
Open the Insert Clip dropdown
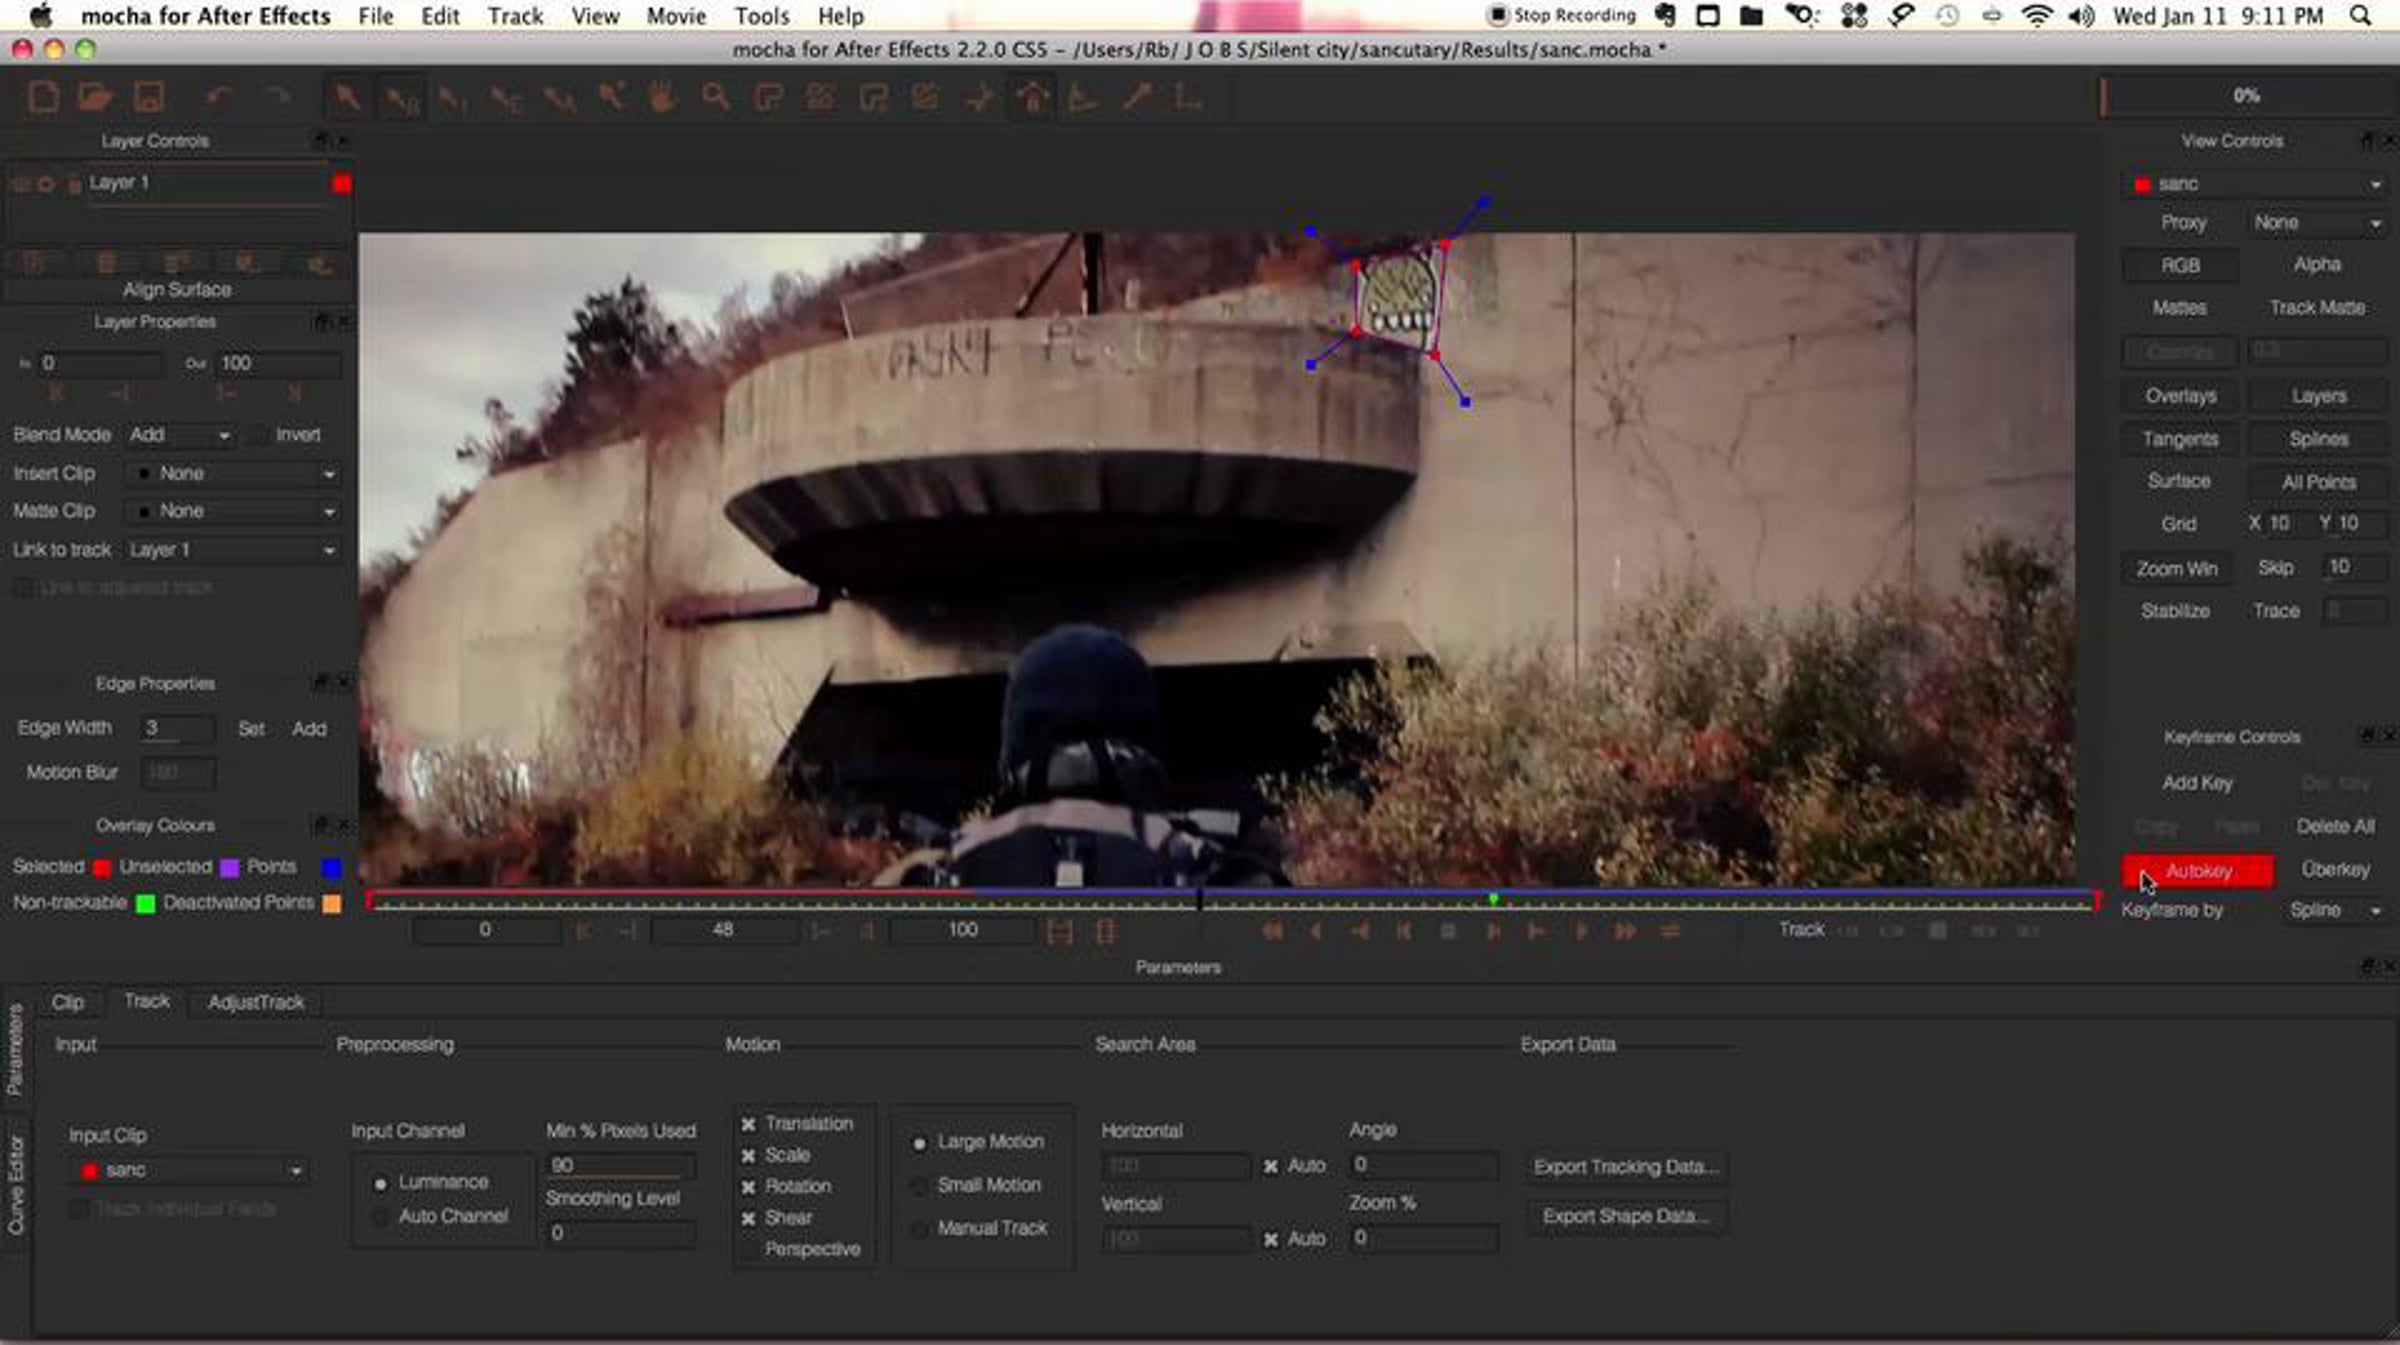[231, 474]
